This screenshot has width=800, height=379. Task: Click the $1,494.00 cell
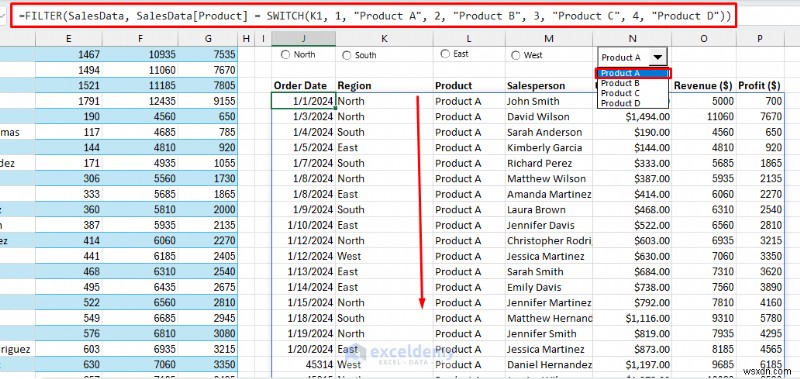[x=632, y=117]
